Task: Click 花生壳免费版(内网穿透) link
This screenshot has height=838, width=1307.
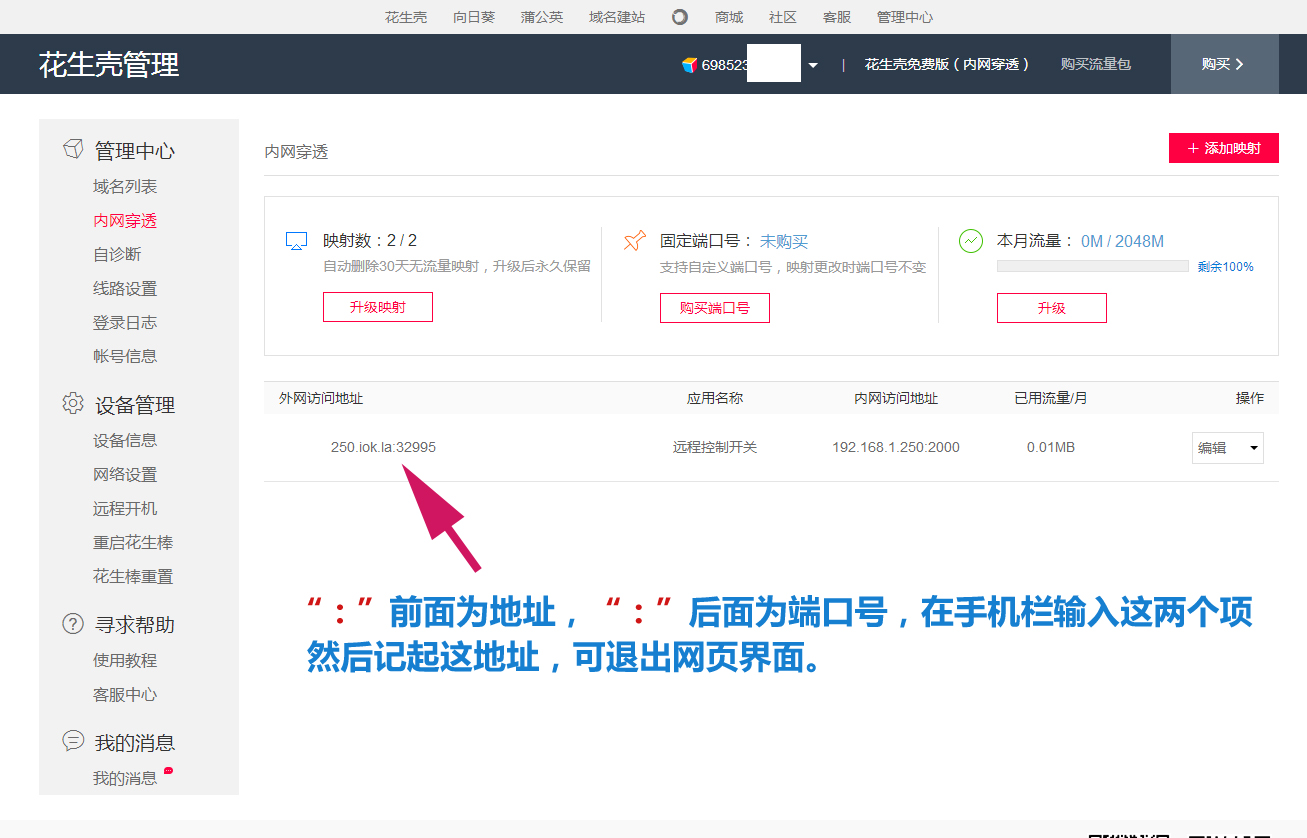Action: [x=947, y=64]
